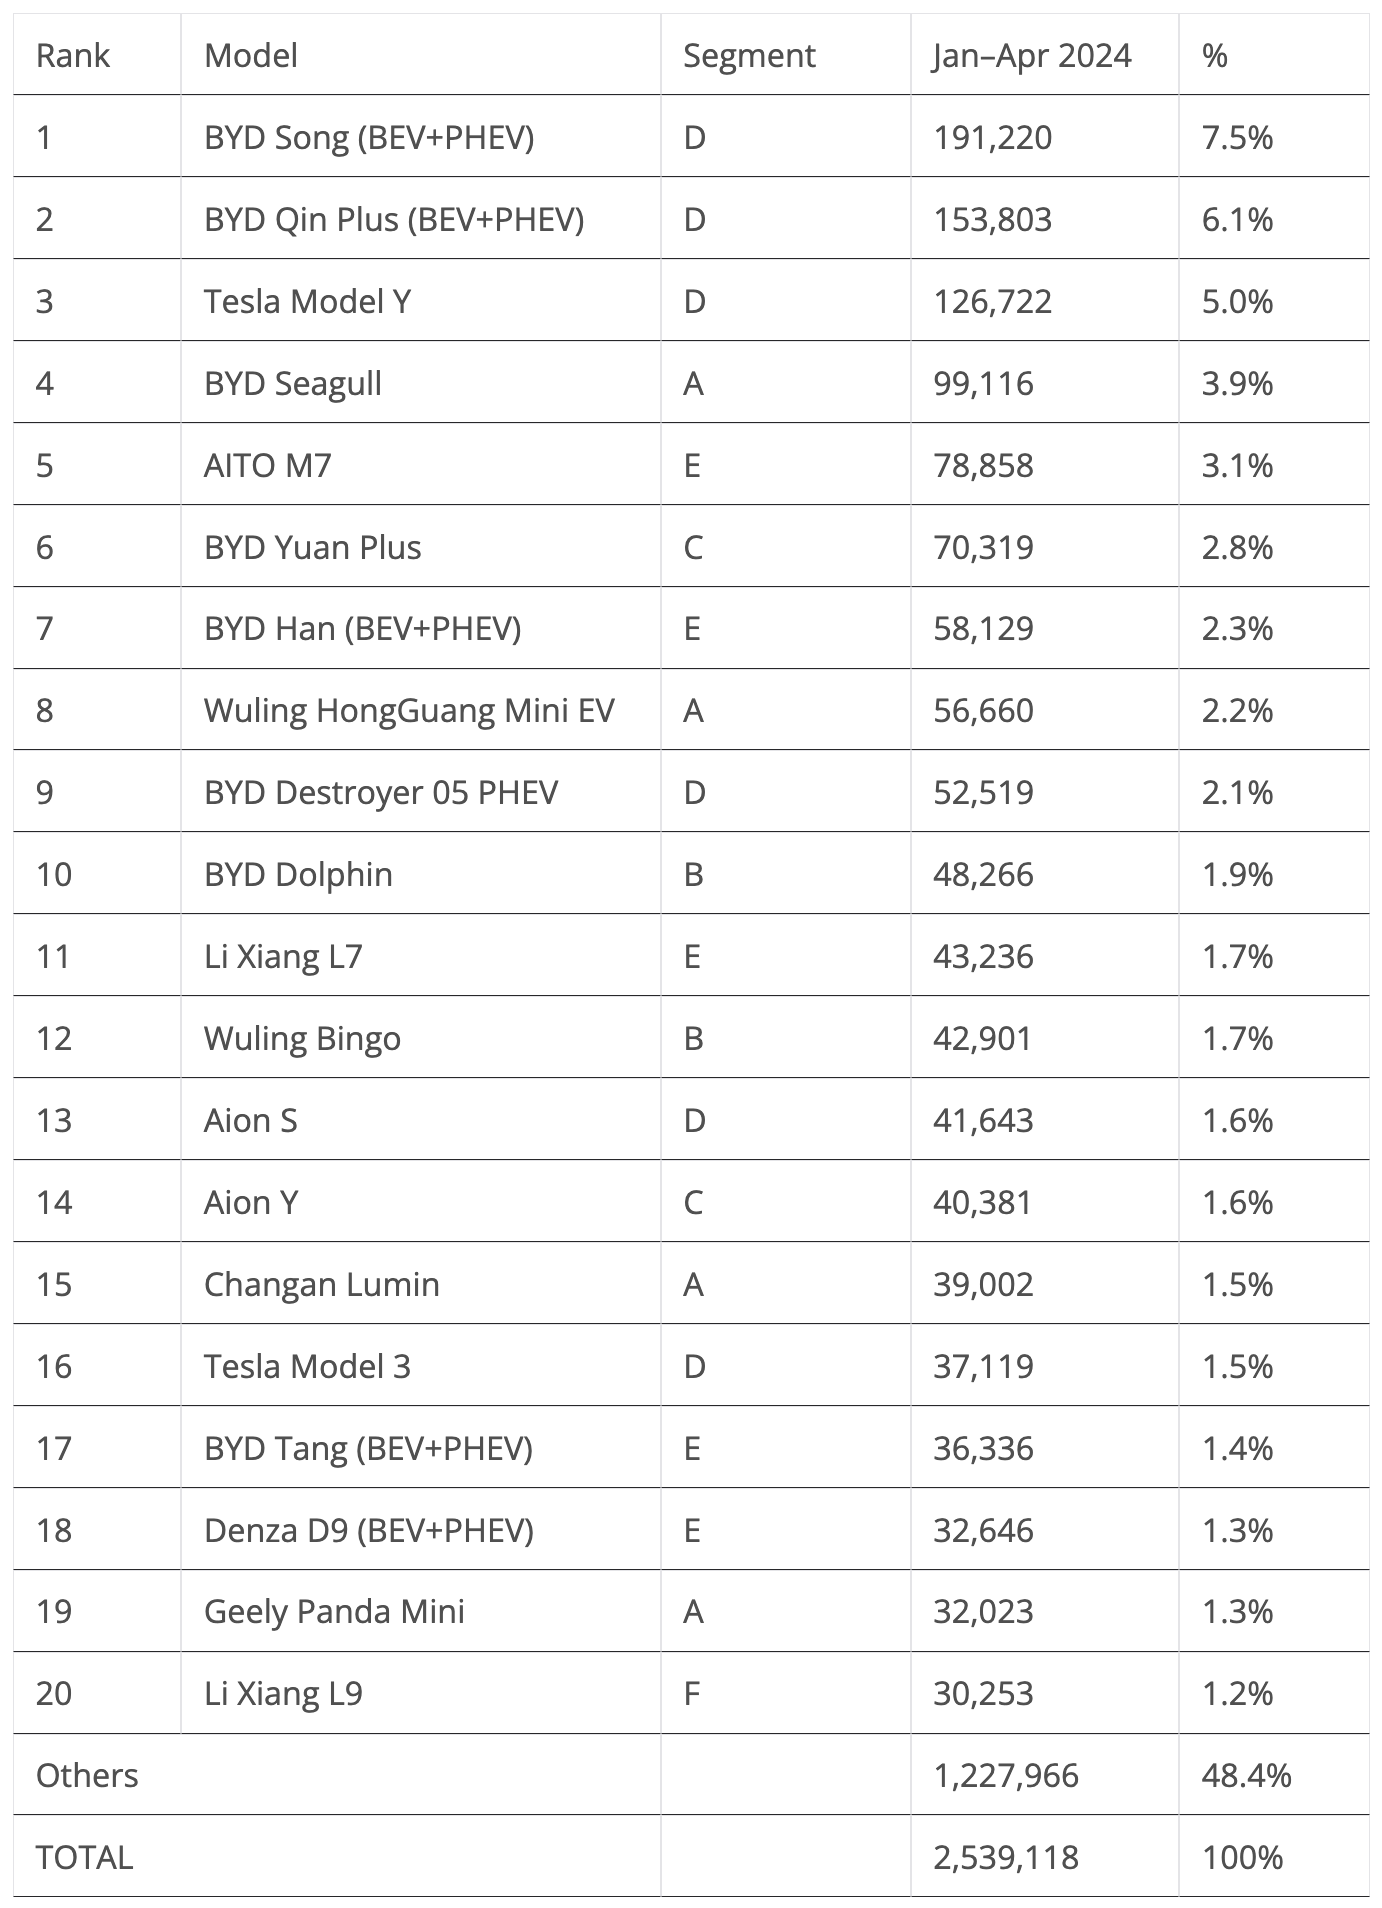
Task: Click the Model column header
Action: pos(251,56)
